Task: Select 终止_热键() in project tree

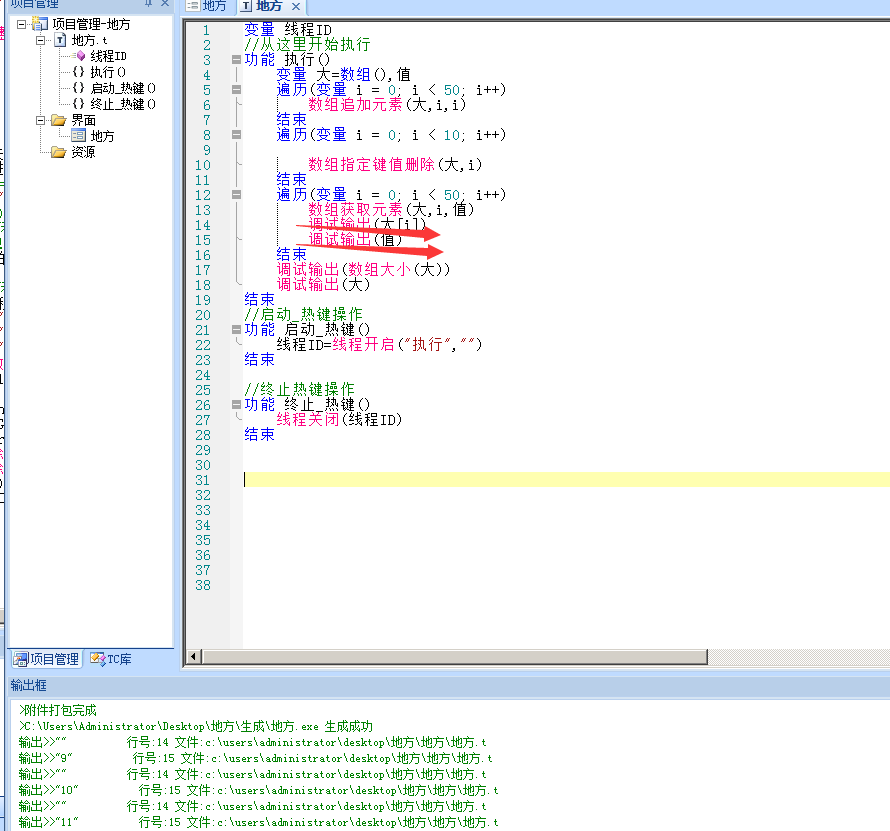Action: coord(123,104)
